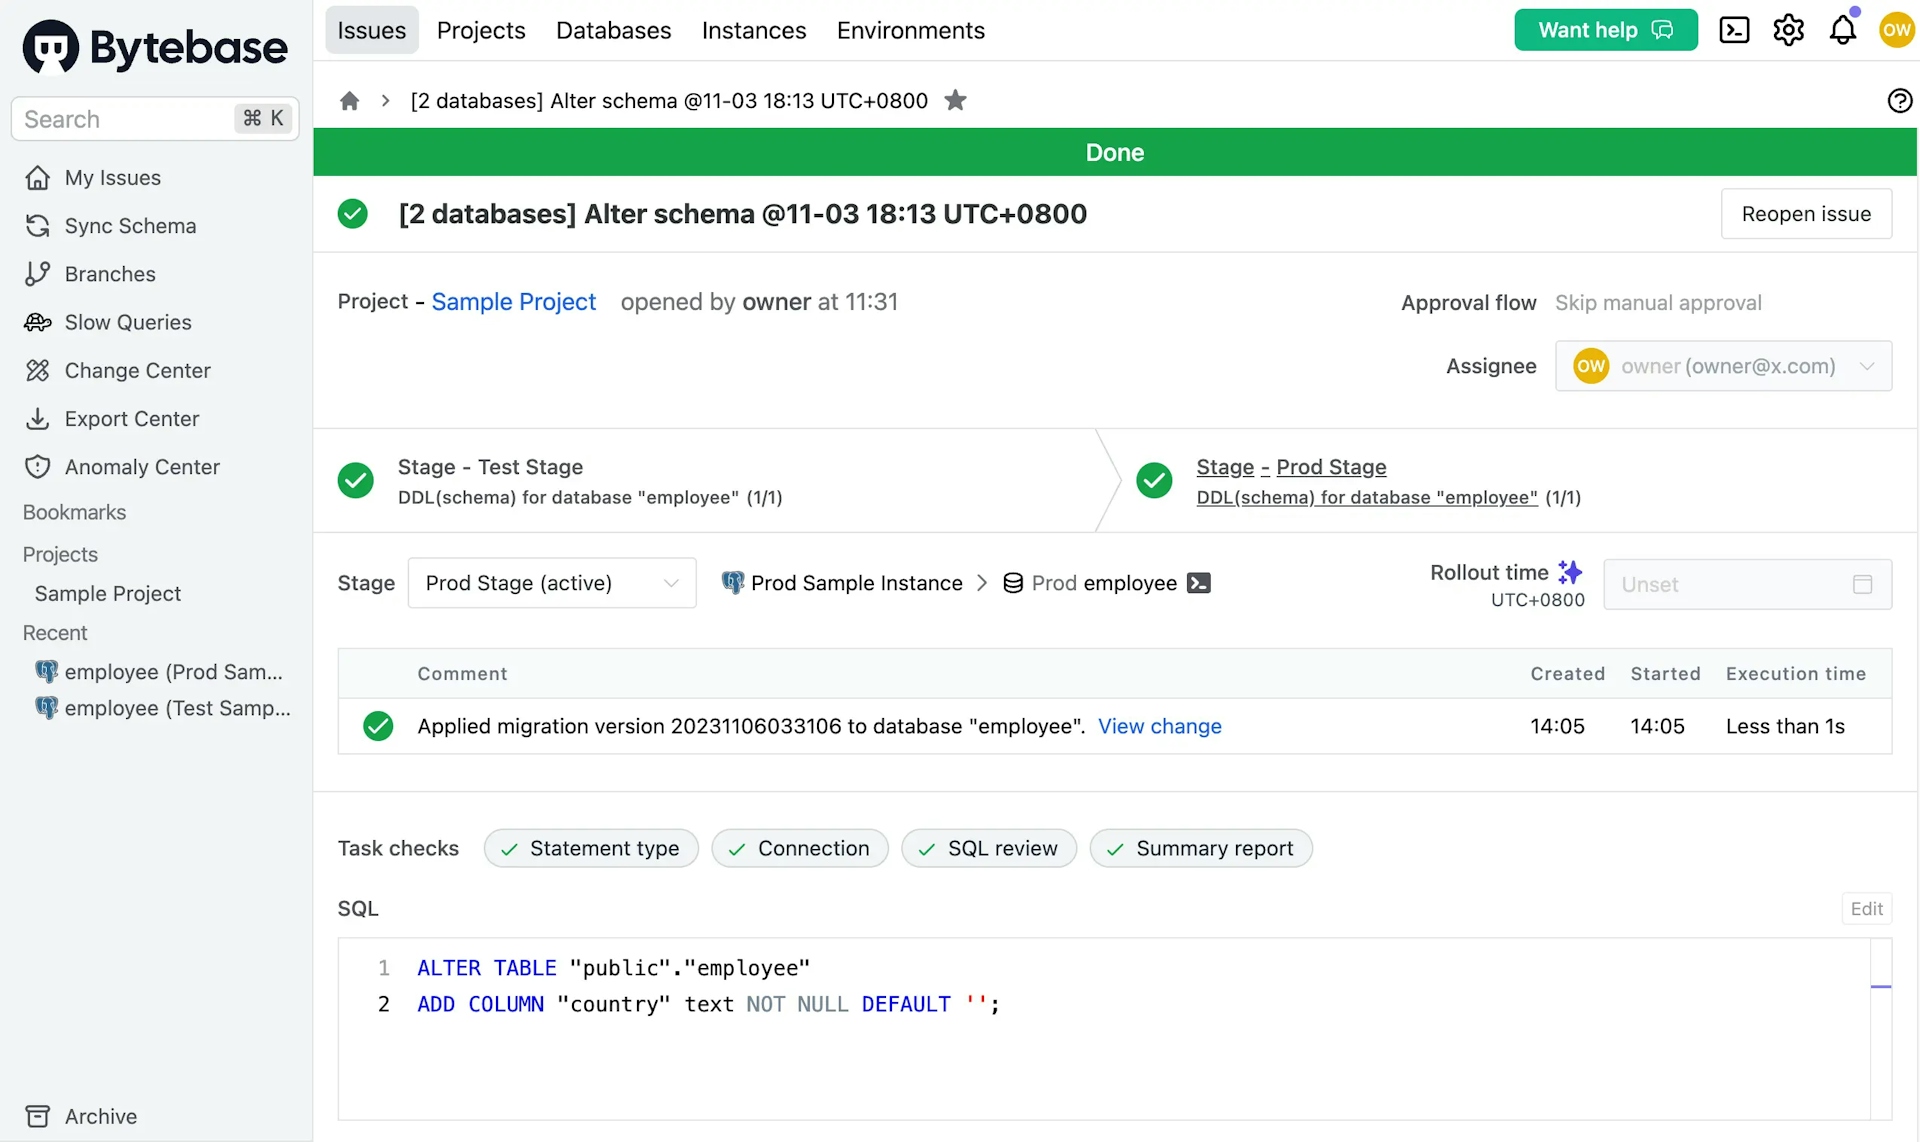Open Export Center sidebar item
Viewport: 1920px width, 1142px height.
point(132,419)
